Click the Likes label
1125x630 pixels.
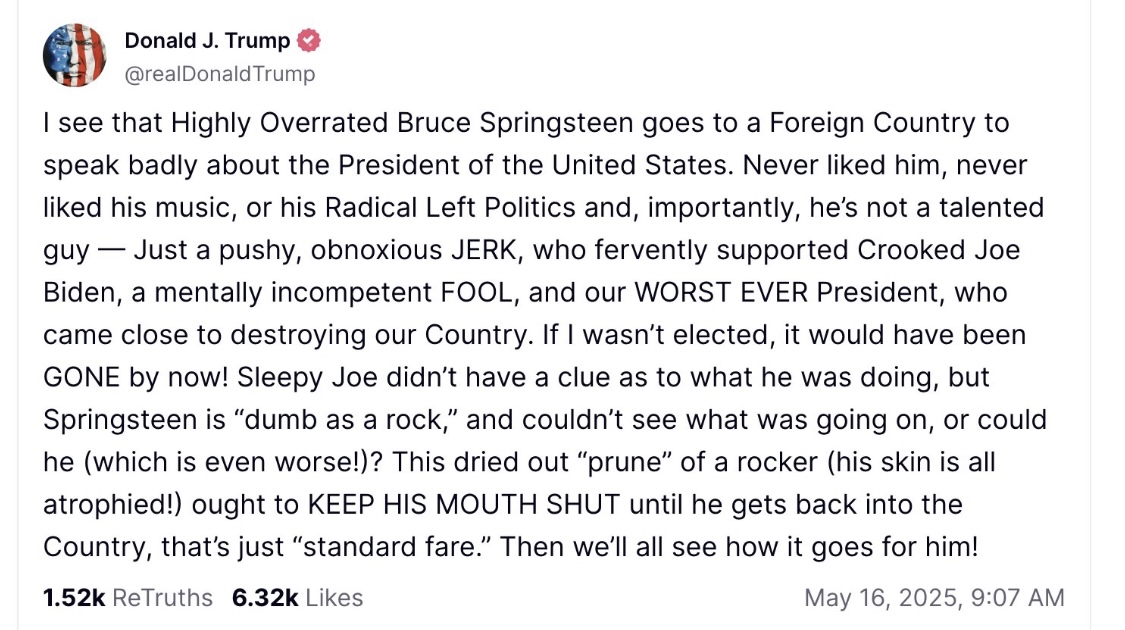pyautogui.click(x=334, y=598)
